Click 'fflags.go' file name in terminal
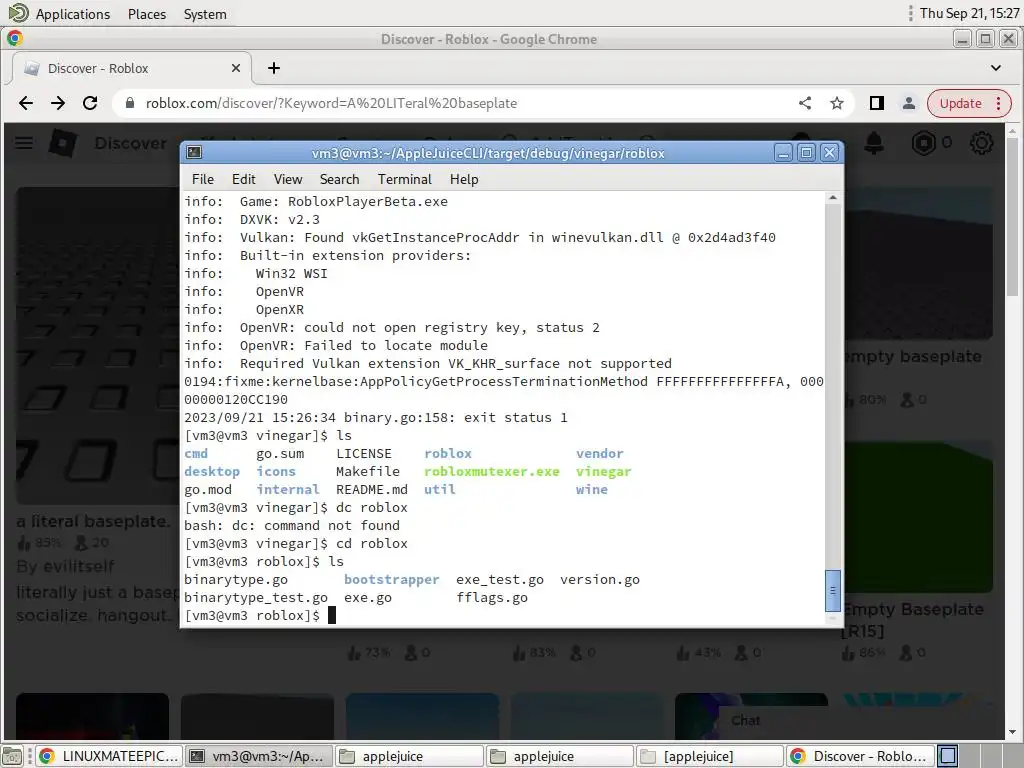Viewport: 1024px width, 768px height. coord(492,598)
